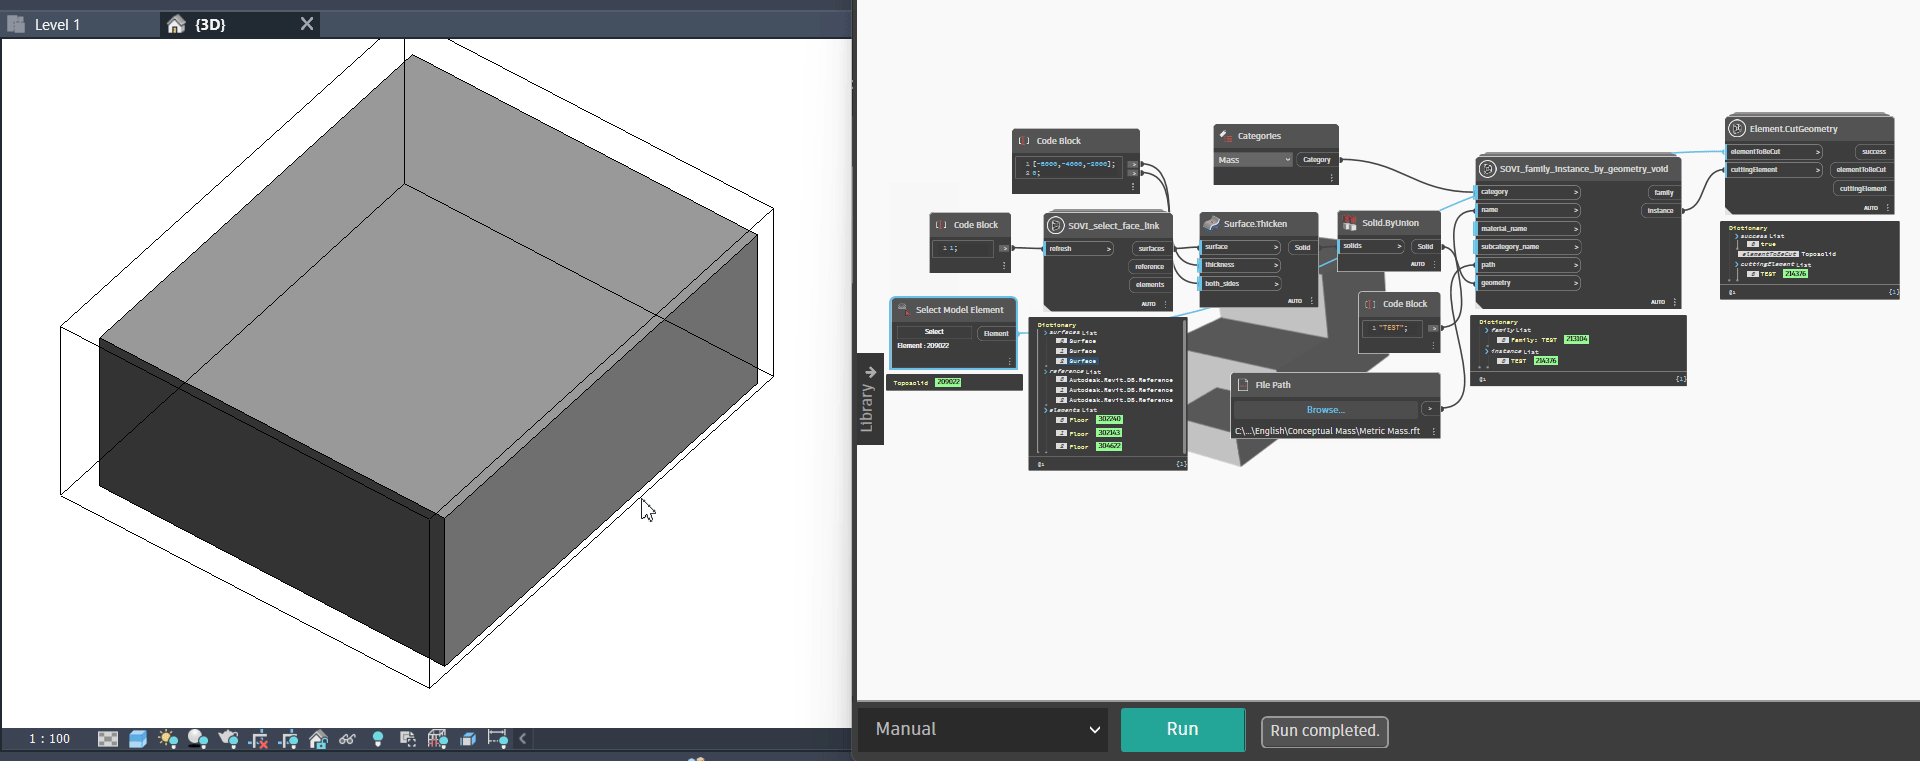Toggle Shadows icon in view control bar
1920x761 pixels.
[198, 739]
